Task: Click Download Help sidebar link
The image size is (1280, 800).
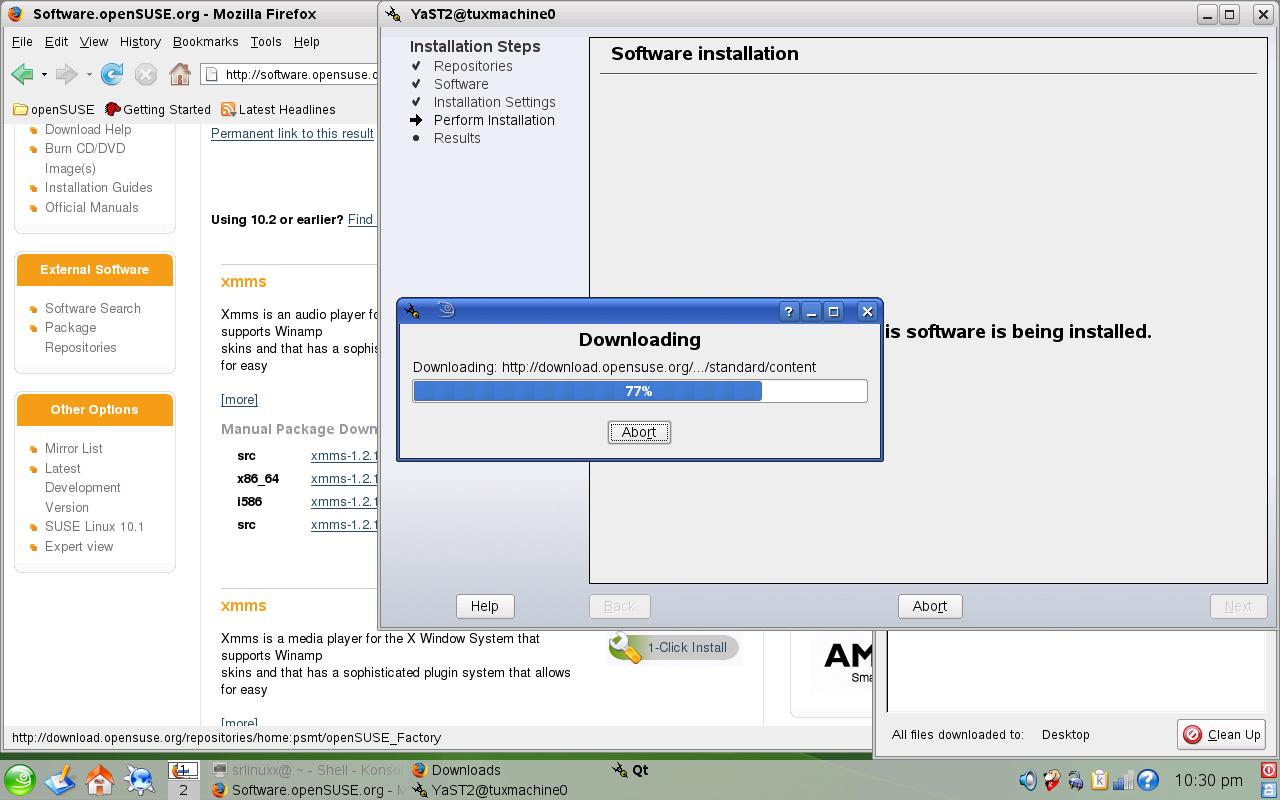Action: 88,129
